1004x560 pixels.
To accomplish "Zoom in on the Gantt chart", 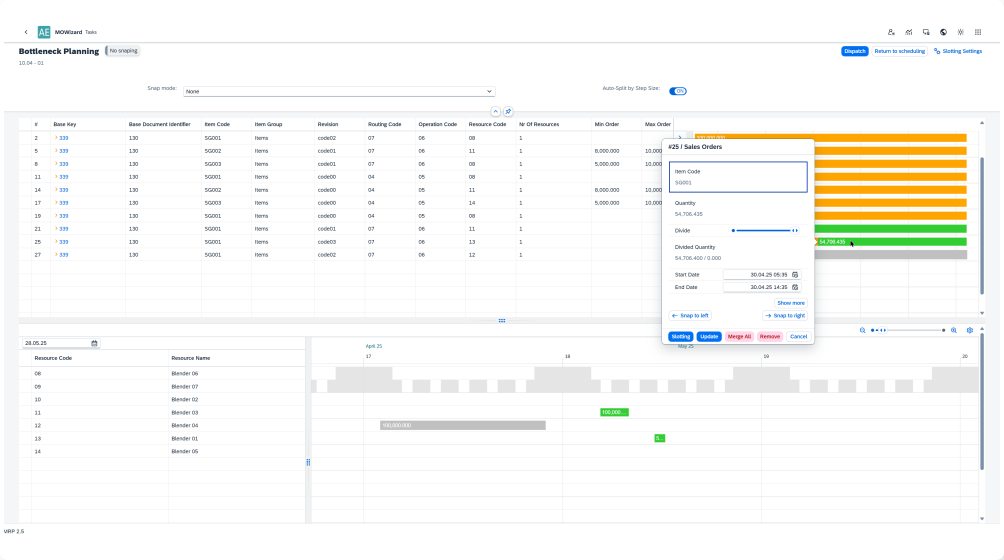I will point(953,330).
